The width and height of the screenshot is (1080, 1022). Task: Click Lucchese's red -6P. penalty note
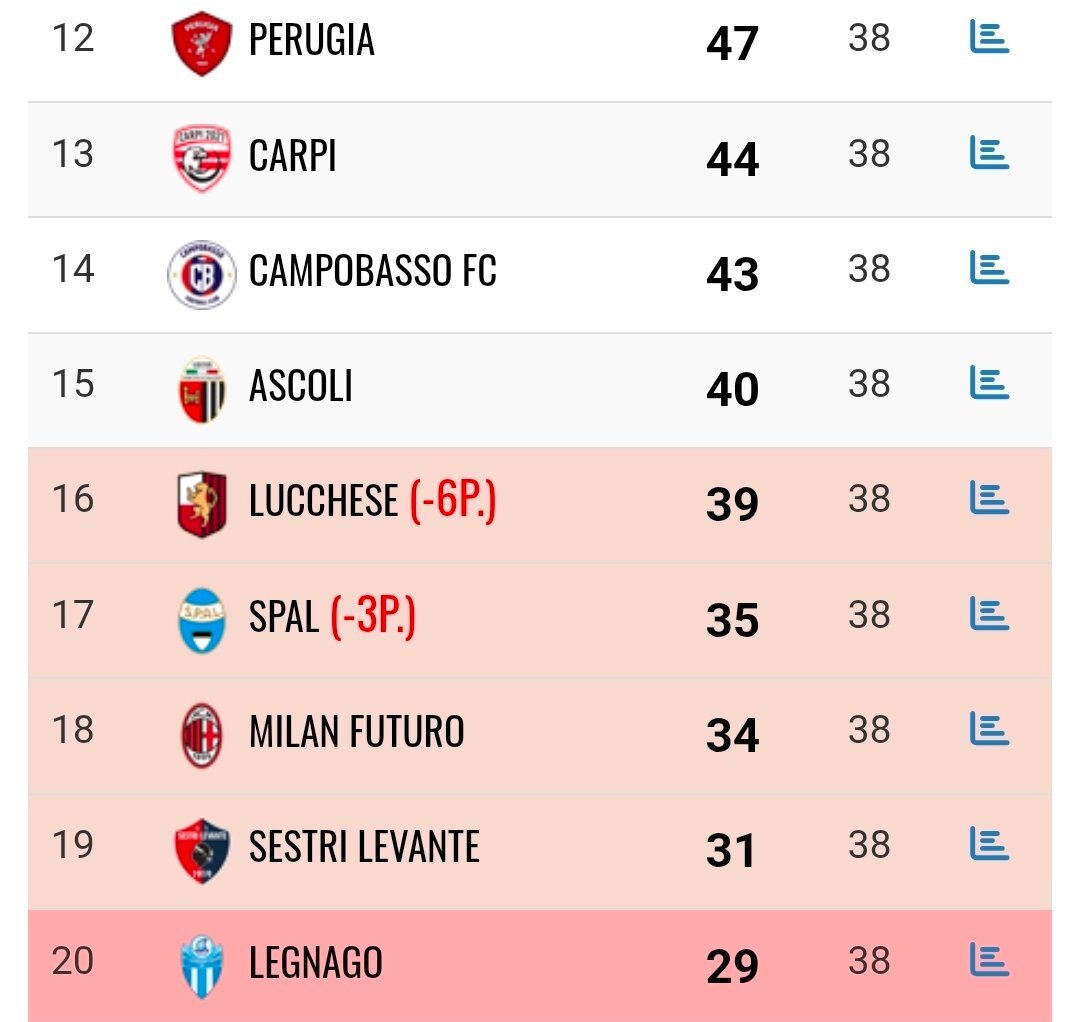453,502
